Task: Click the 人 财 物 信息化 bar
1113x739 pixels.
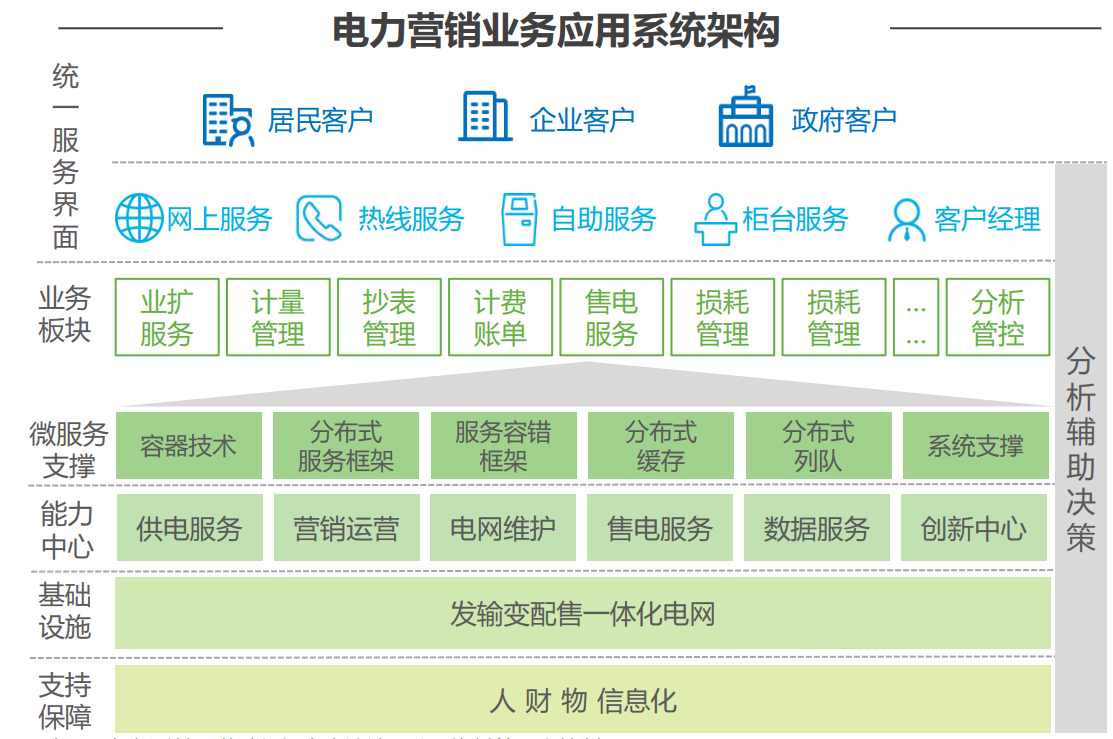Action: pyautogui.click(x=583, y=699)
